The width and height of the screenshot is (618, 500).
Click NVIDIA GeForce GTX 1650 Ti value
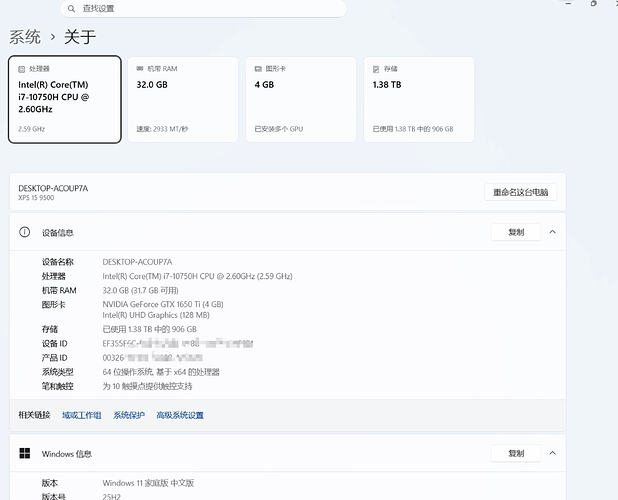(x=163, y=304)
